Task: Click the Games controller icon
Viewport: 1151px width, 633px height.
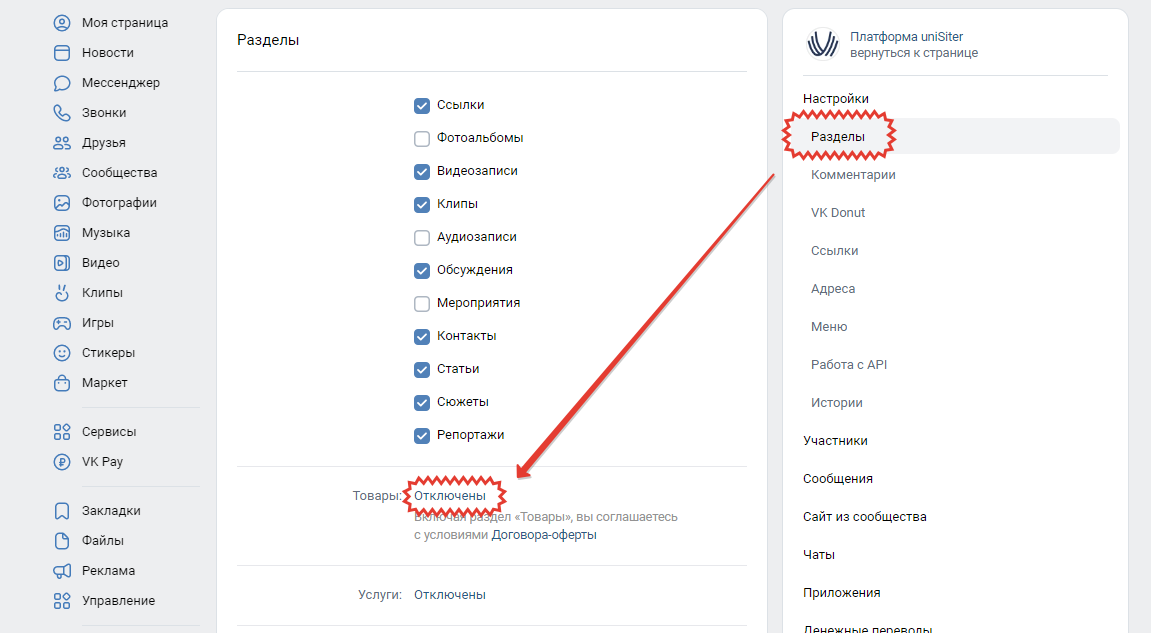Action: [x=62, y=323]
